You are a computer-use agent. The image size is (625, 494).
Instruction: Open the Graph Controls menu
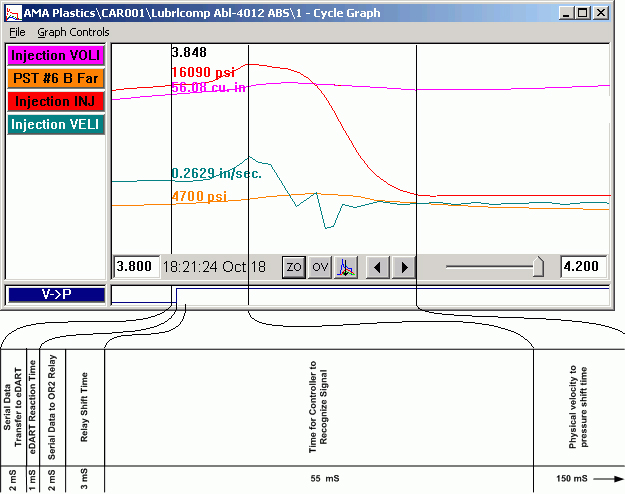coord(73,32)
